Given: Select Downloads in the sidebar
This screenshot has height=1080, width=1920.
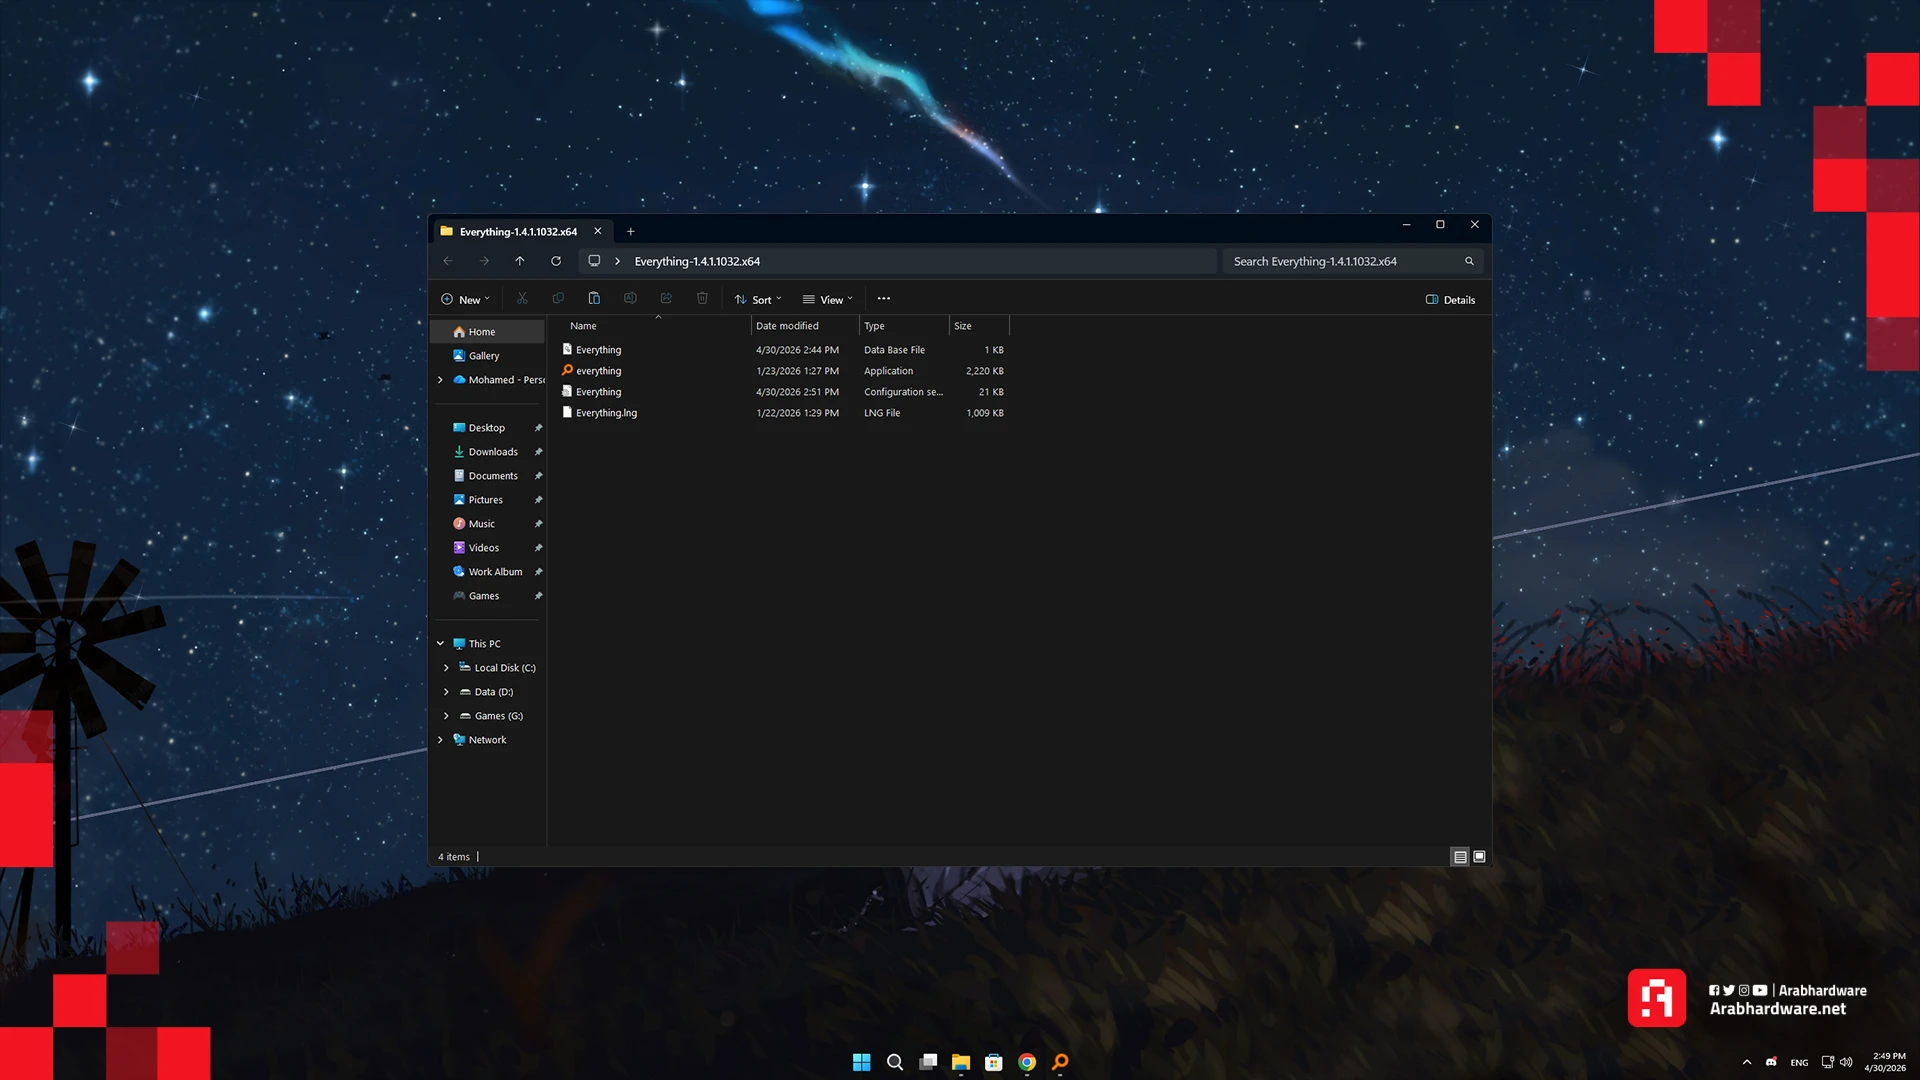Looking at the screenshot, I should 493,452.
